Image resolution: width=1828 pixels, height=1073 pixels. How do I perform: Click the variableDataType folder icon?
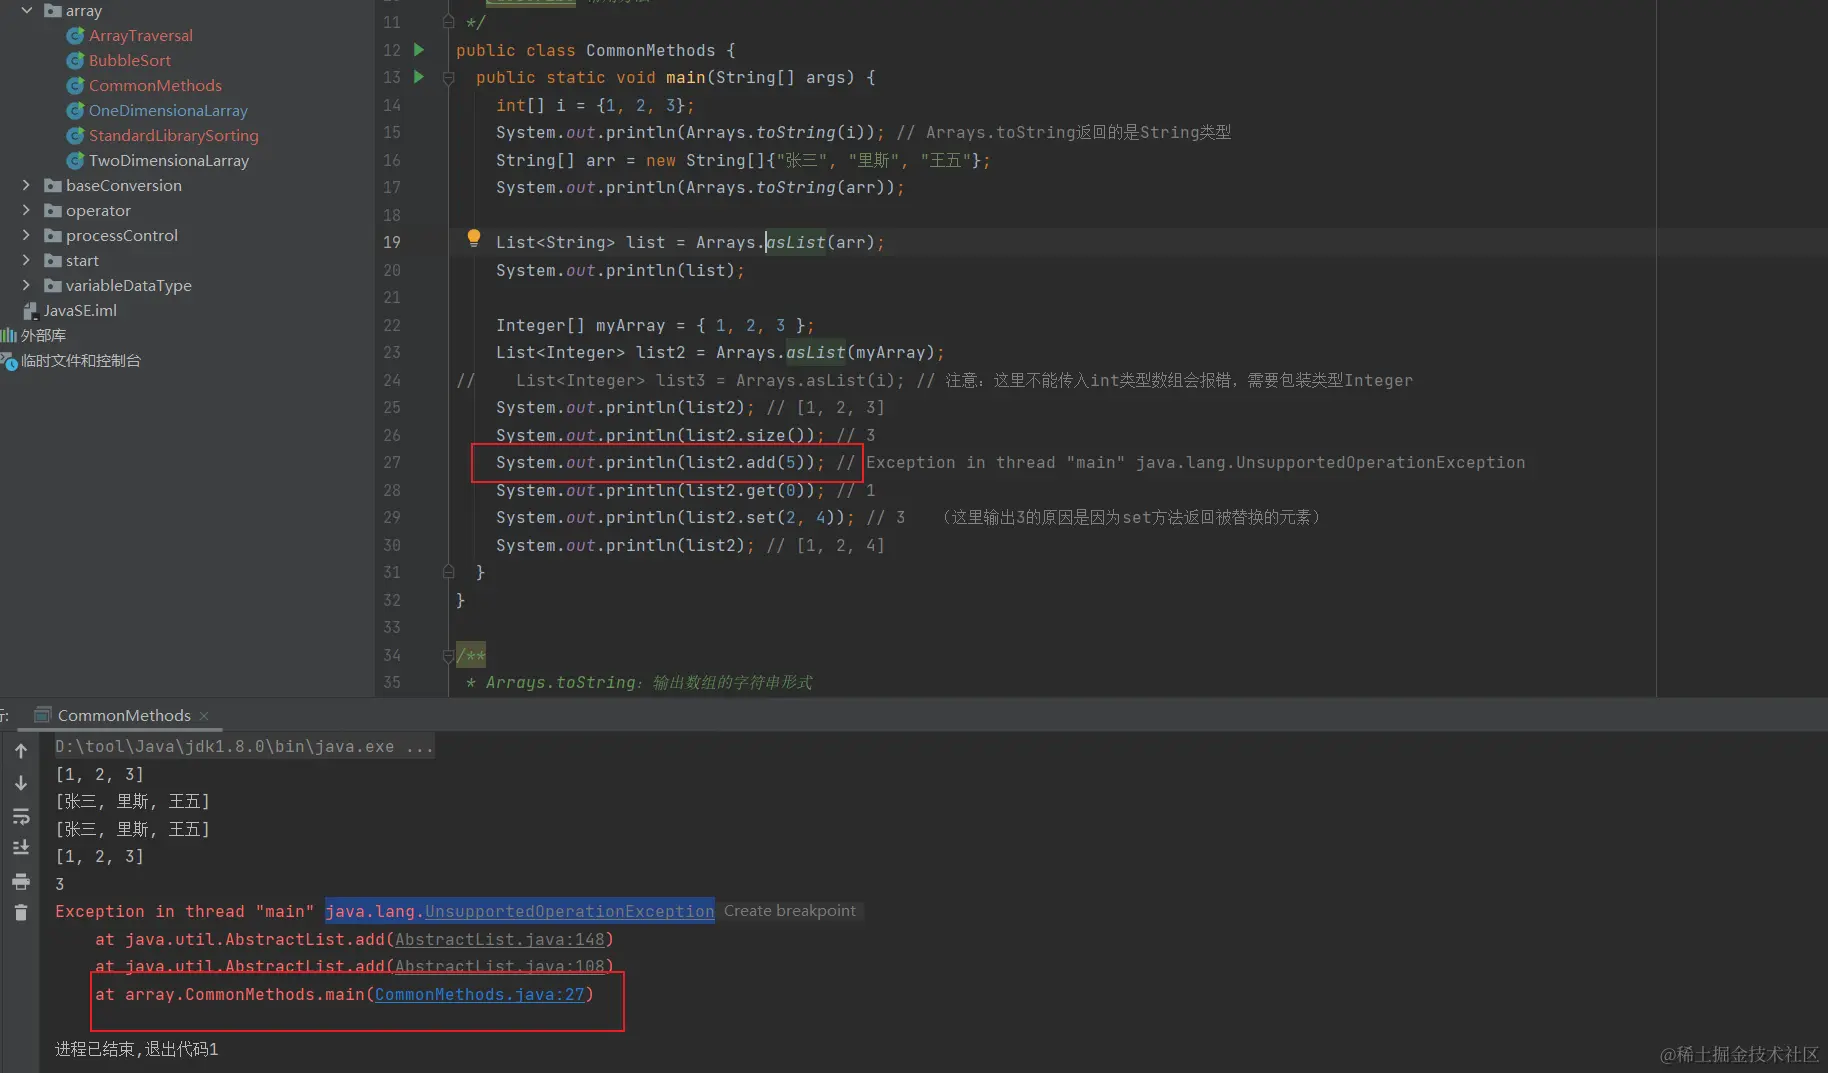click(53, 286)
